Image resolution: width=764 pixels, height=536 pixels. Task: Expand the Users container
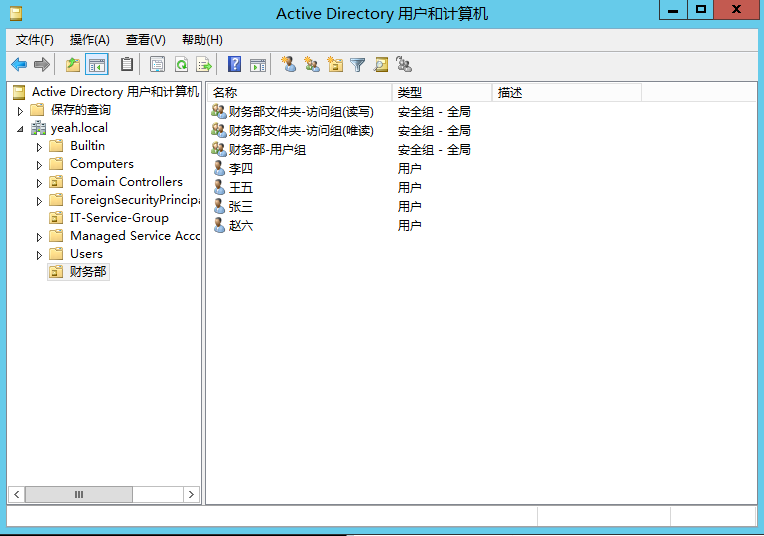click(39, 255)
